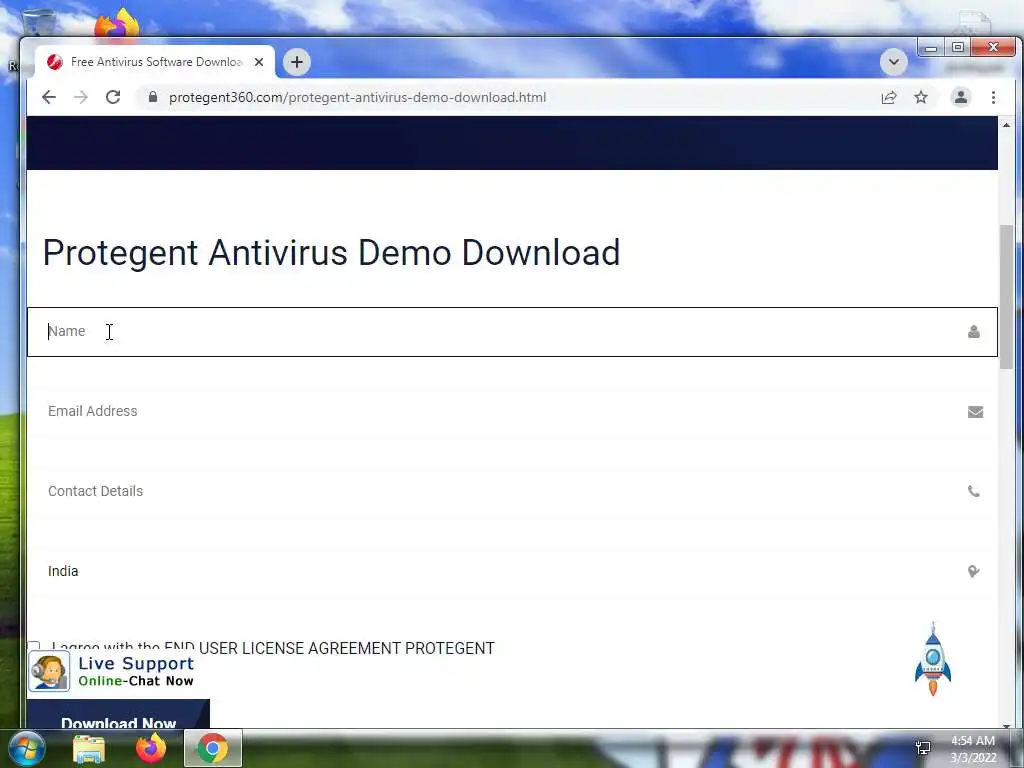Screen dimensions: 1024x768
Task: Launch Firefox from the taskbar
Action: click(x=151, y=748)
